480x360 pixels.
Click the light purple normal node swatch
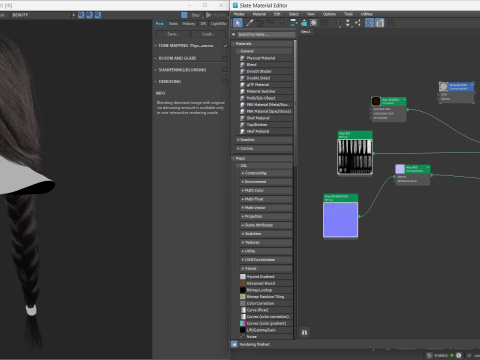[x=400, y=169]
